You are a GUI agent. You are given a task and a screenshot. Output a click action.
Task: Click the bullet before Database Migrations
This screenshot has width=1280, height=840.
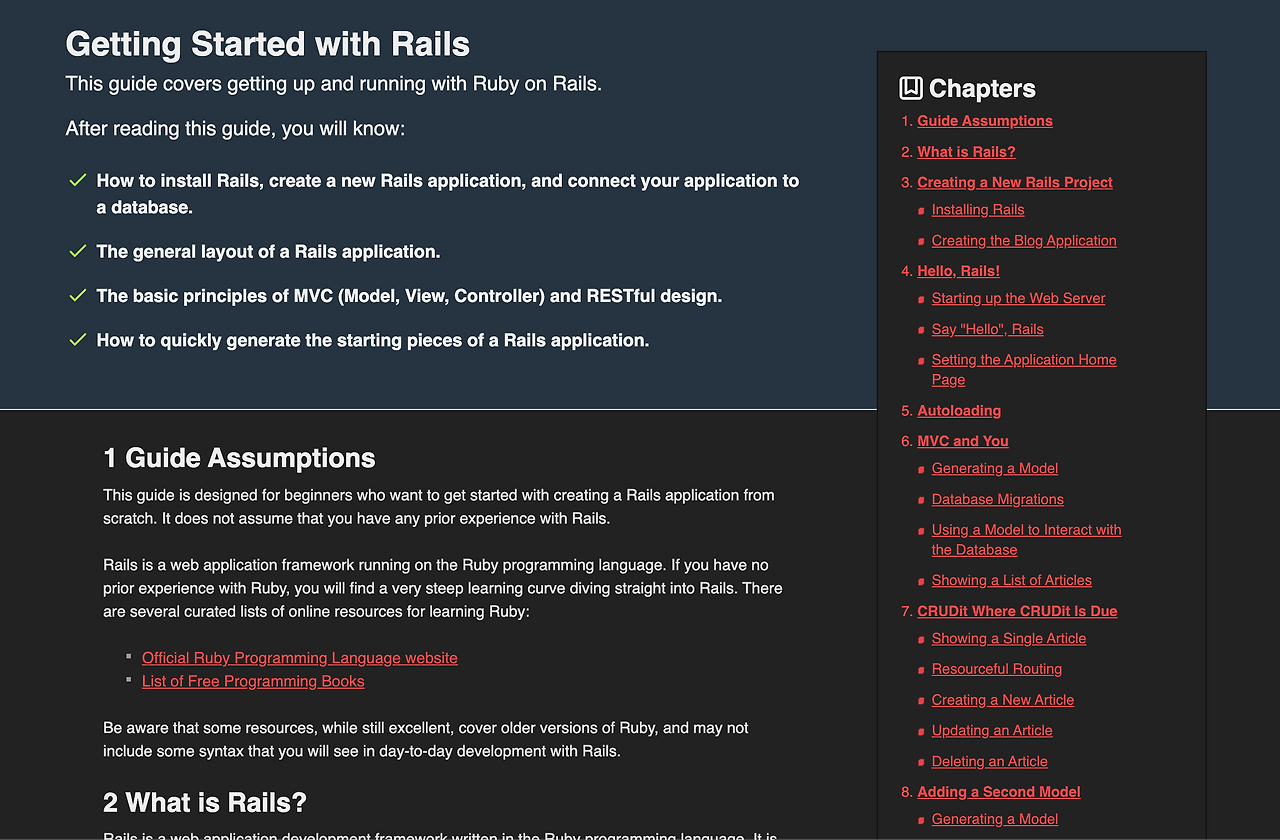tap(921, 500)
